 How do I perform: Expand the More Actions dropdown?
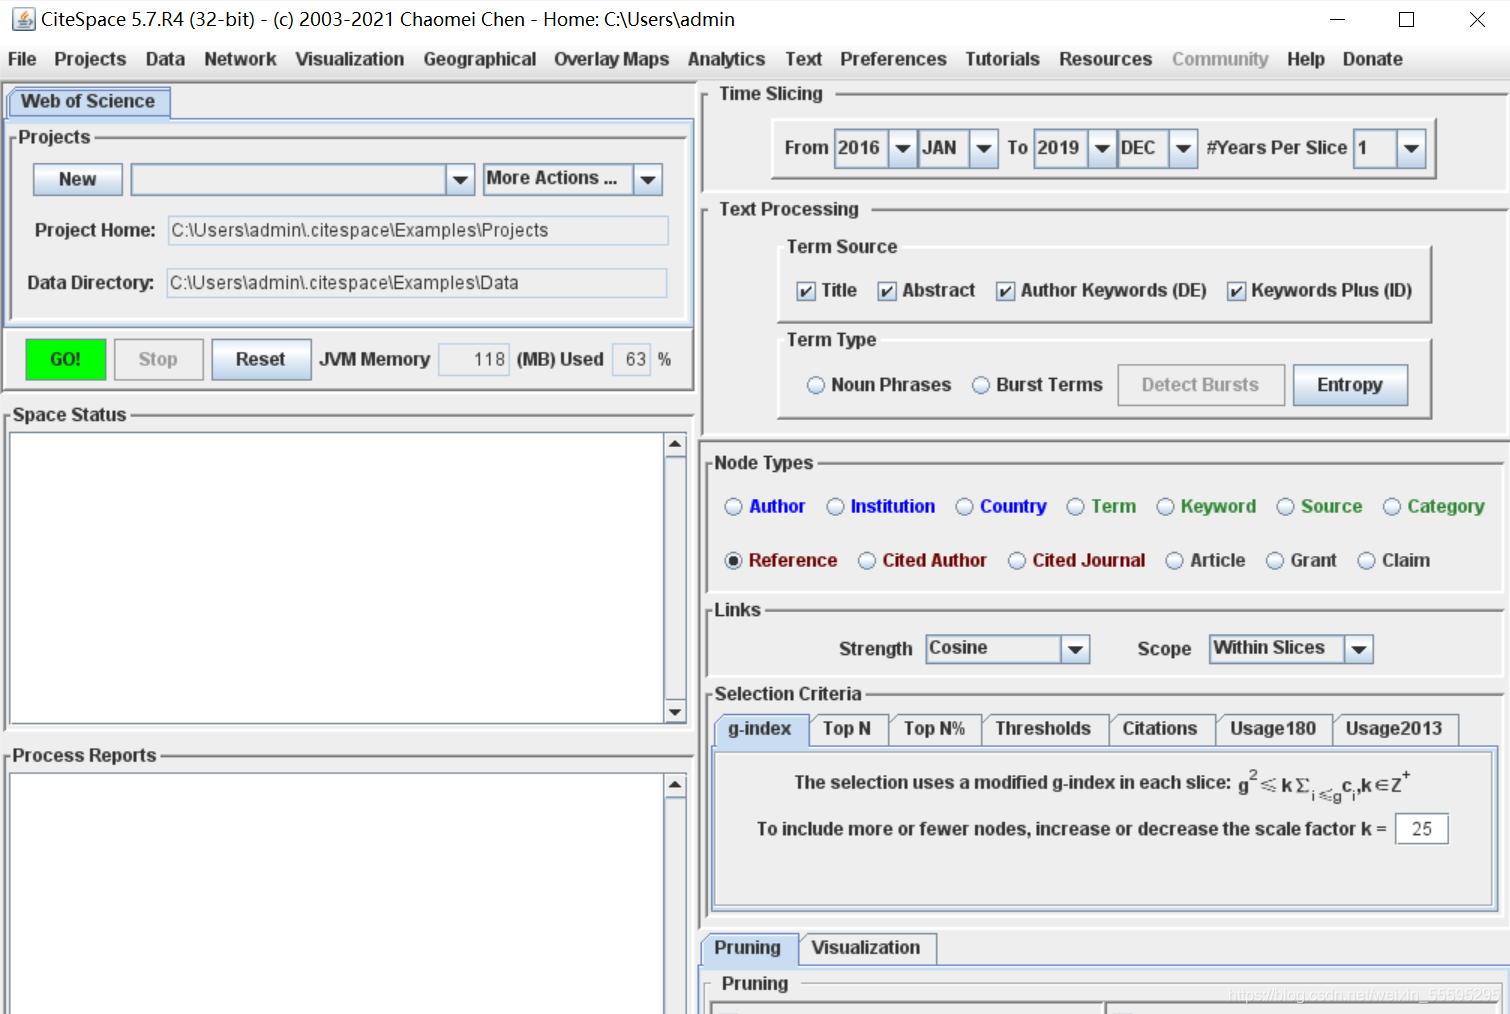point(648,180)
